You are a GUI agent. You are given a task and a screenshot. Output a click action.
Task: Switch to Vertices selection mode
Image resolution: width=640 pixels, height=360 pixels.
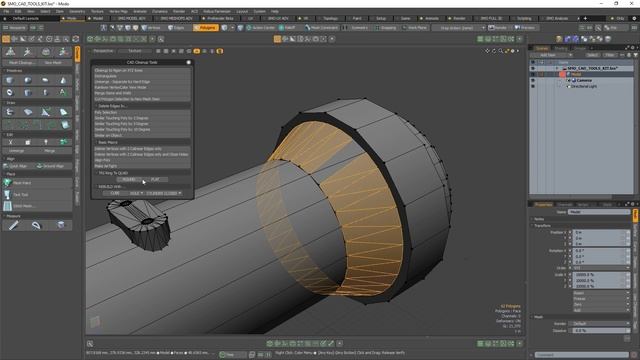click(151, 28)
